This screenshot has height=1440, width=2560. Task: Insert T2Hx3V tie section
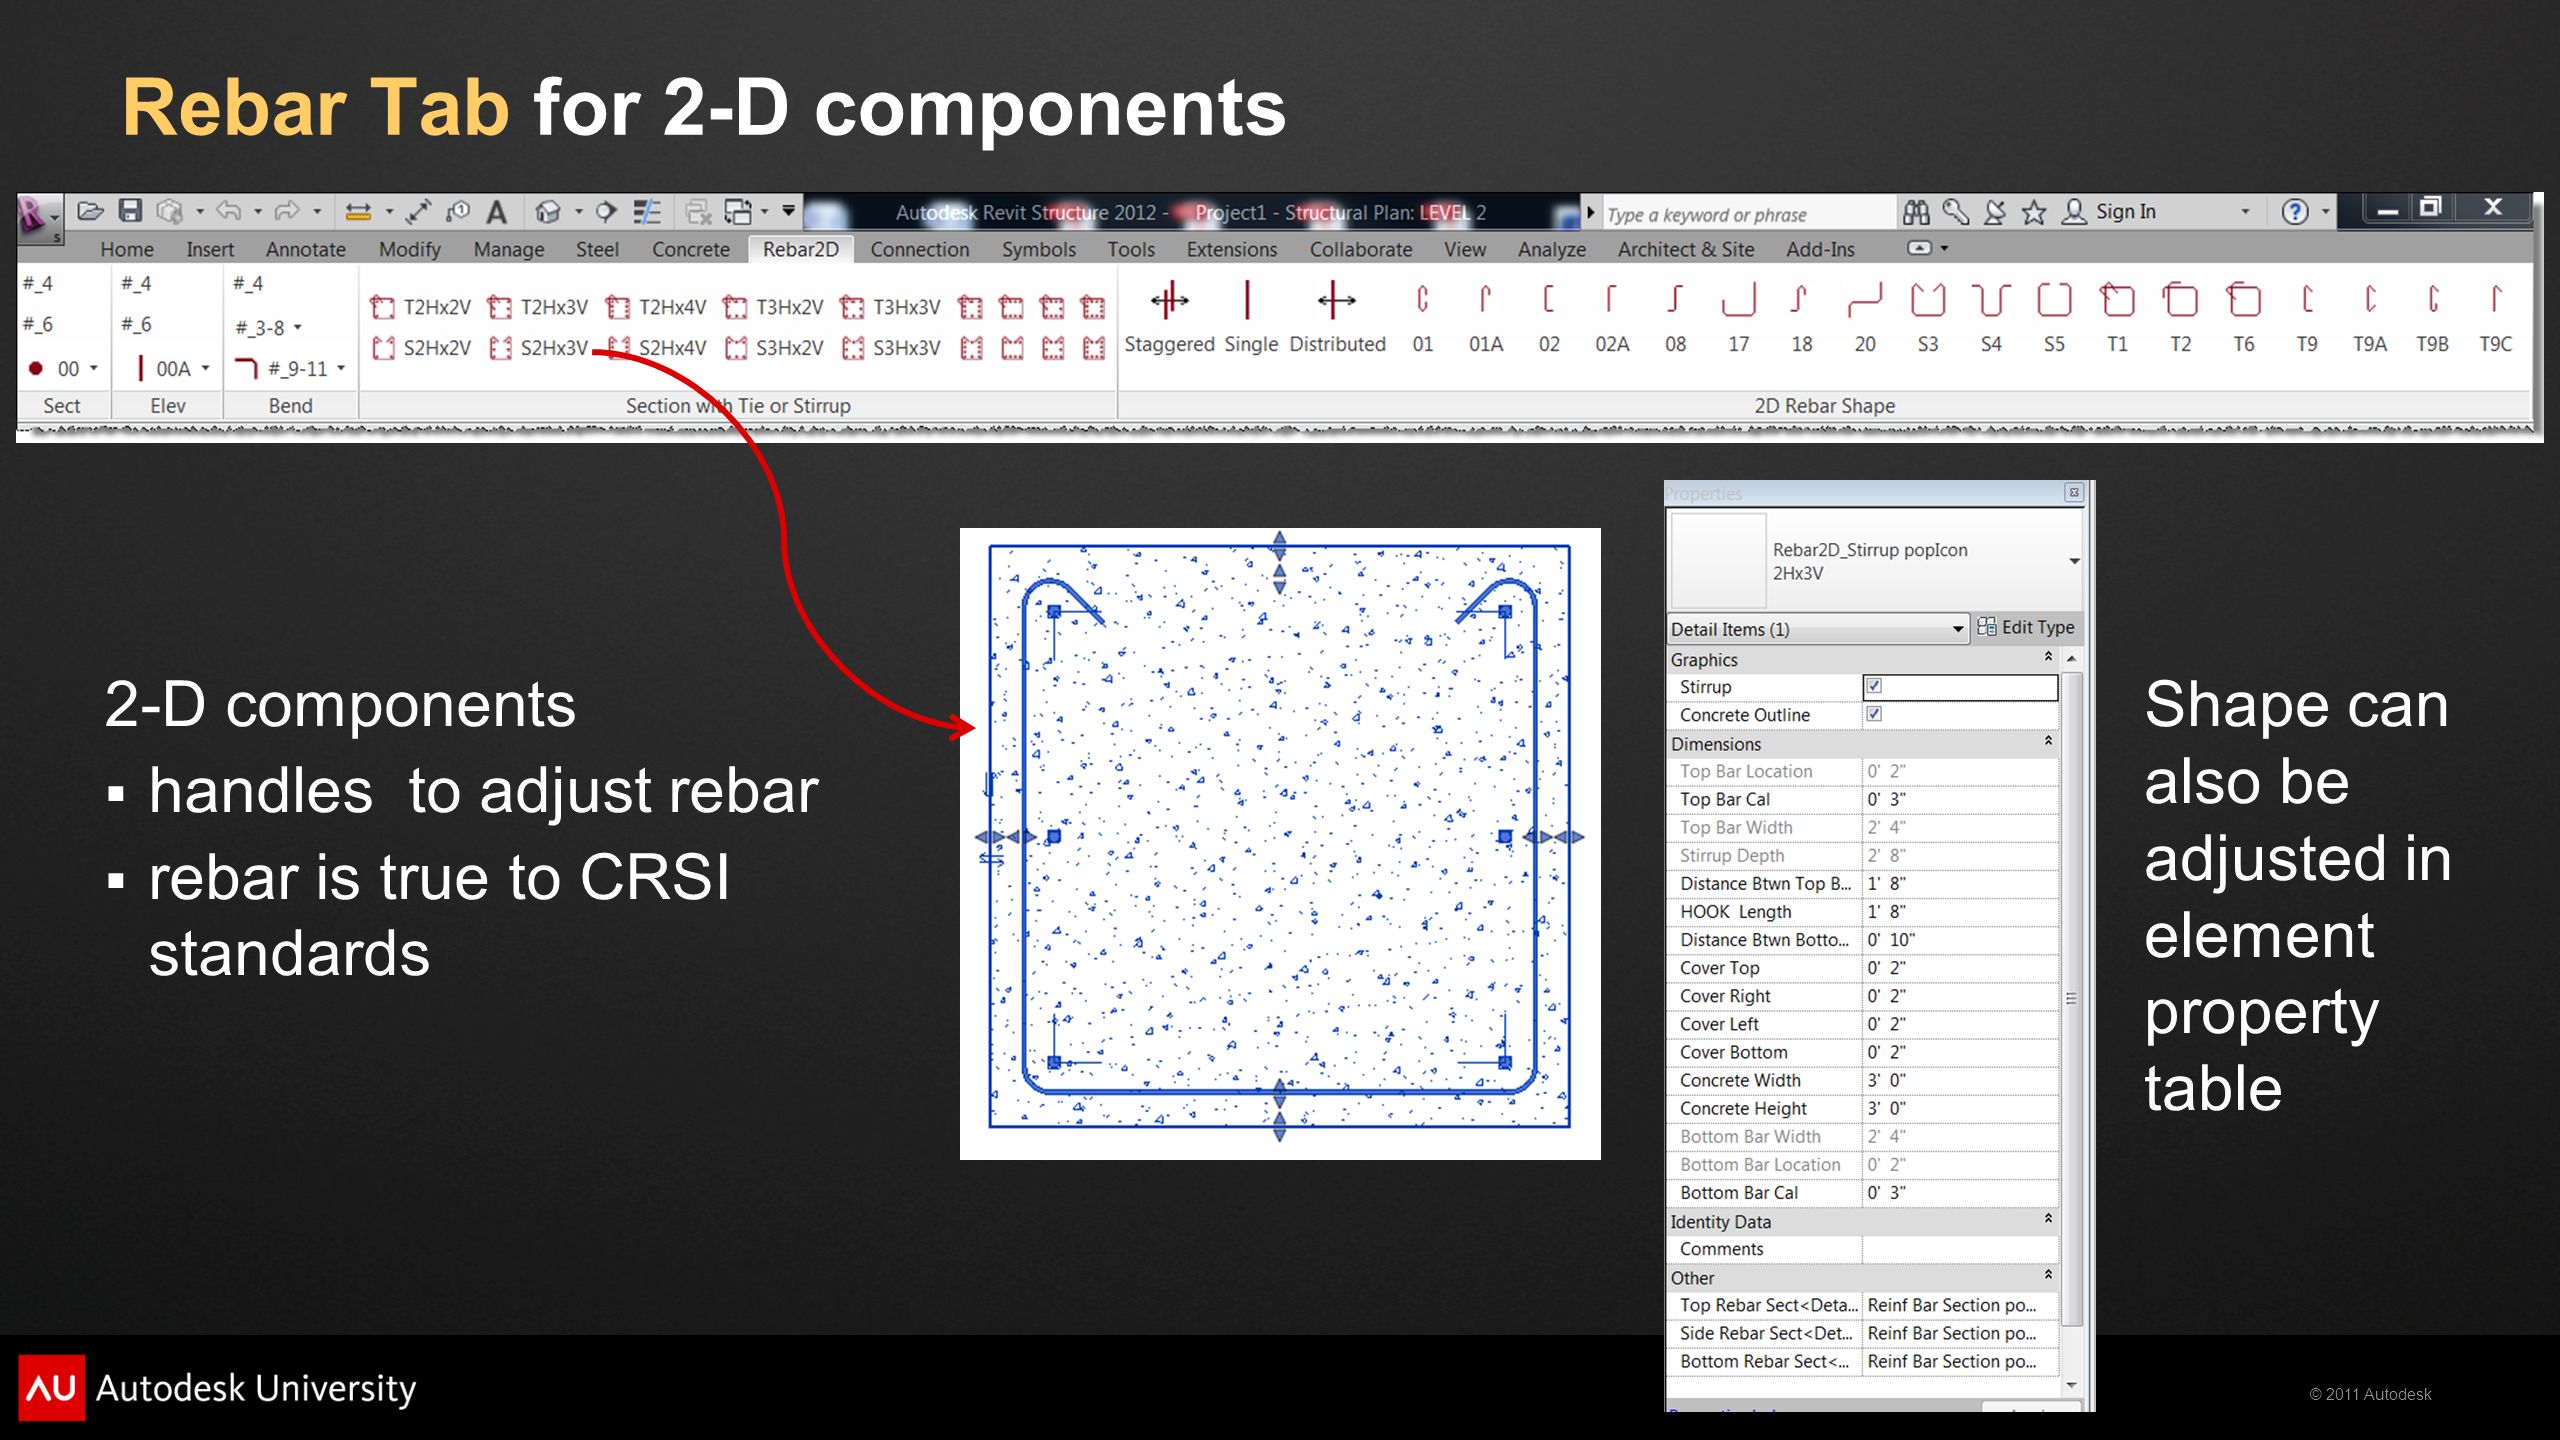[x=538, y=307]
